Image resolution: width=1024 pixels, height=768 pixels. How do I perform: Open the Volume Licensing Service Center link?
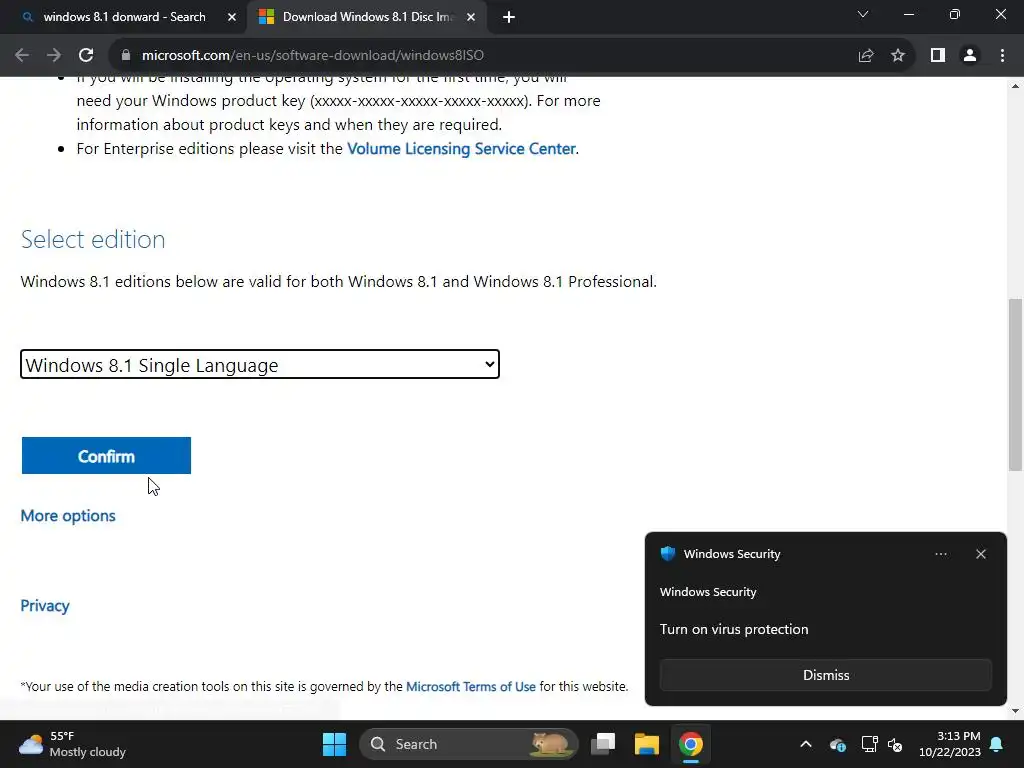(461, 149)
